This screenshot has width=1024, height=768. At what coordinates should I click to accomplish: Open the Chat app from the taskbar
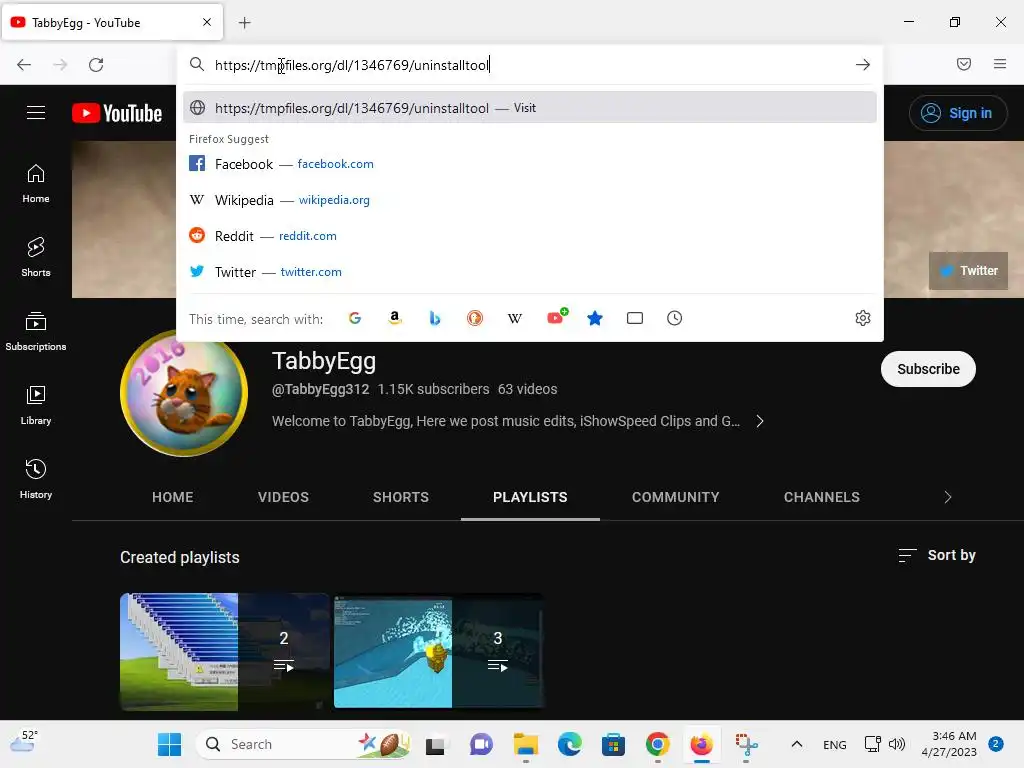(x=481, y=744)
